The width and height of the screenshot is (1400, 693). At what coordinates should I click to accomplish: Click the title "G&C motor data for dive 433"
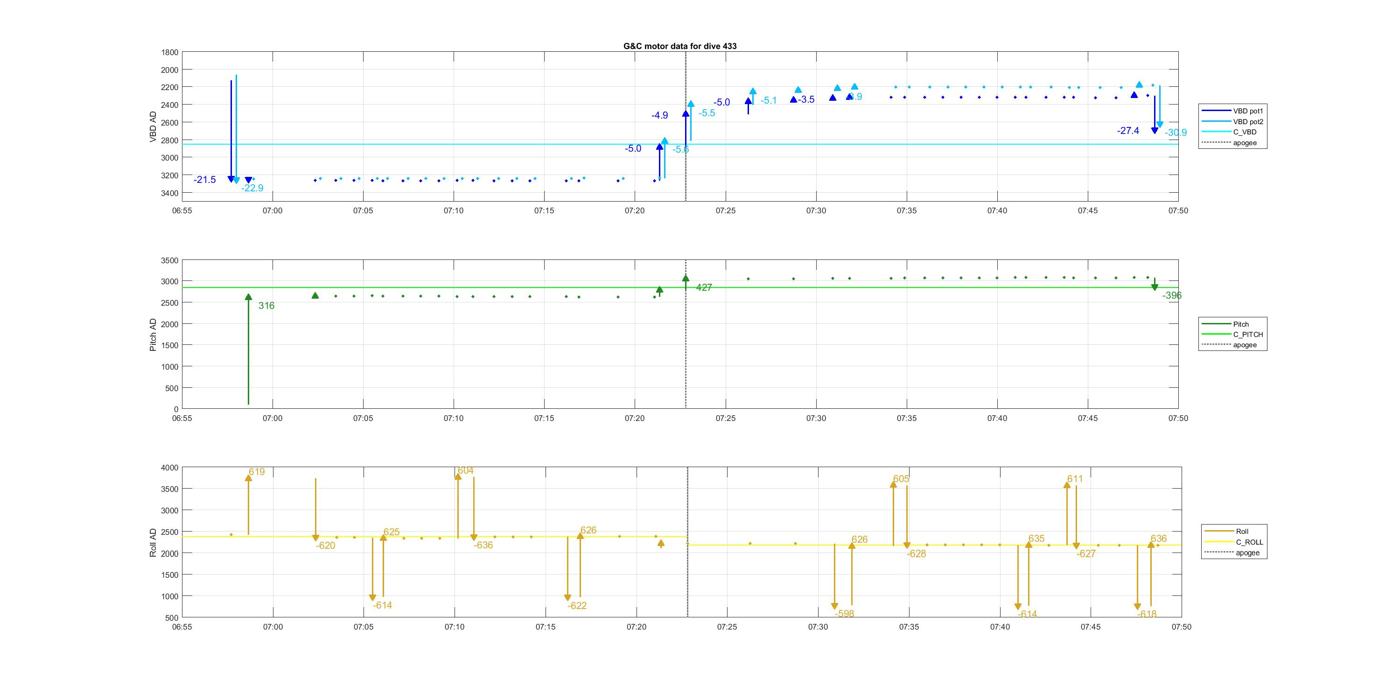click(x=679, y=46)
